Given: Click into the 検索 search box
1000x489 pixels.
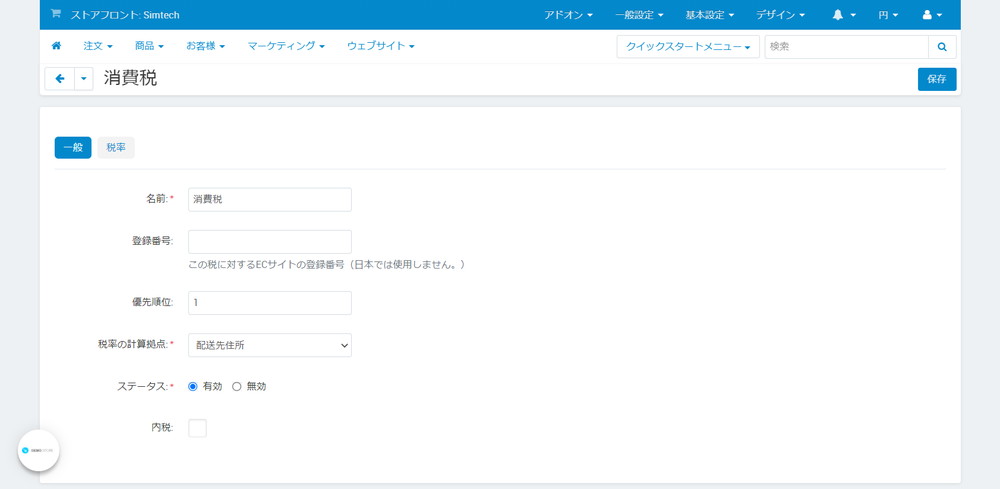Looking at the screenshot, I should pyautogui.click(x=846, y=47).
